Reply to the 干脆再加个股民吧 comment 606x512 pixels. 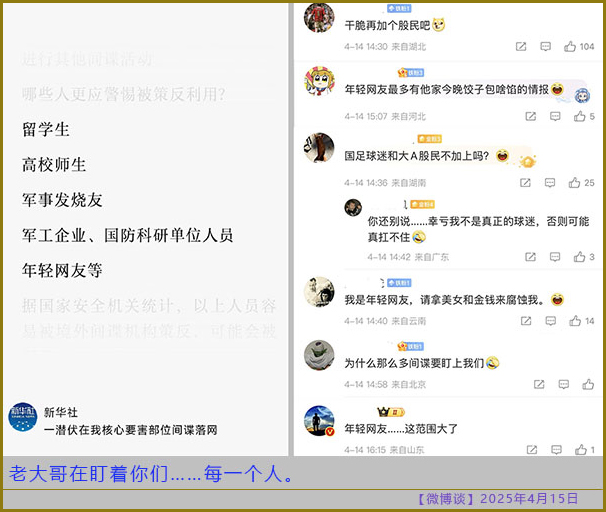(x=546, y=47)
